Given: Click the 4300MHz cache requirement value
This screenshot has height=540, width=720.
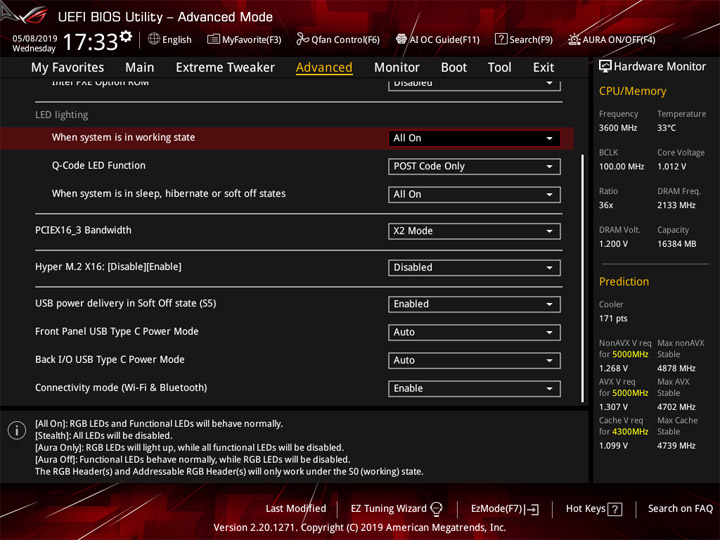Looking at the screenshot, I should click(630, 432).
